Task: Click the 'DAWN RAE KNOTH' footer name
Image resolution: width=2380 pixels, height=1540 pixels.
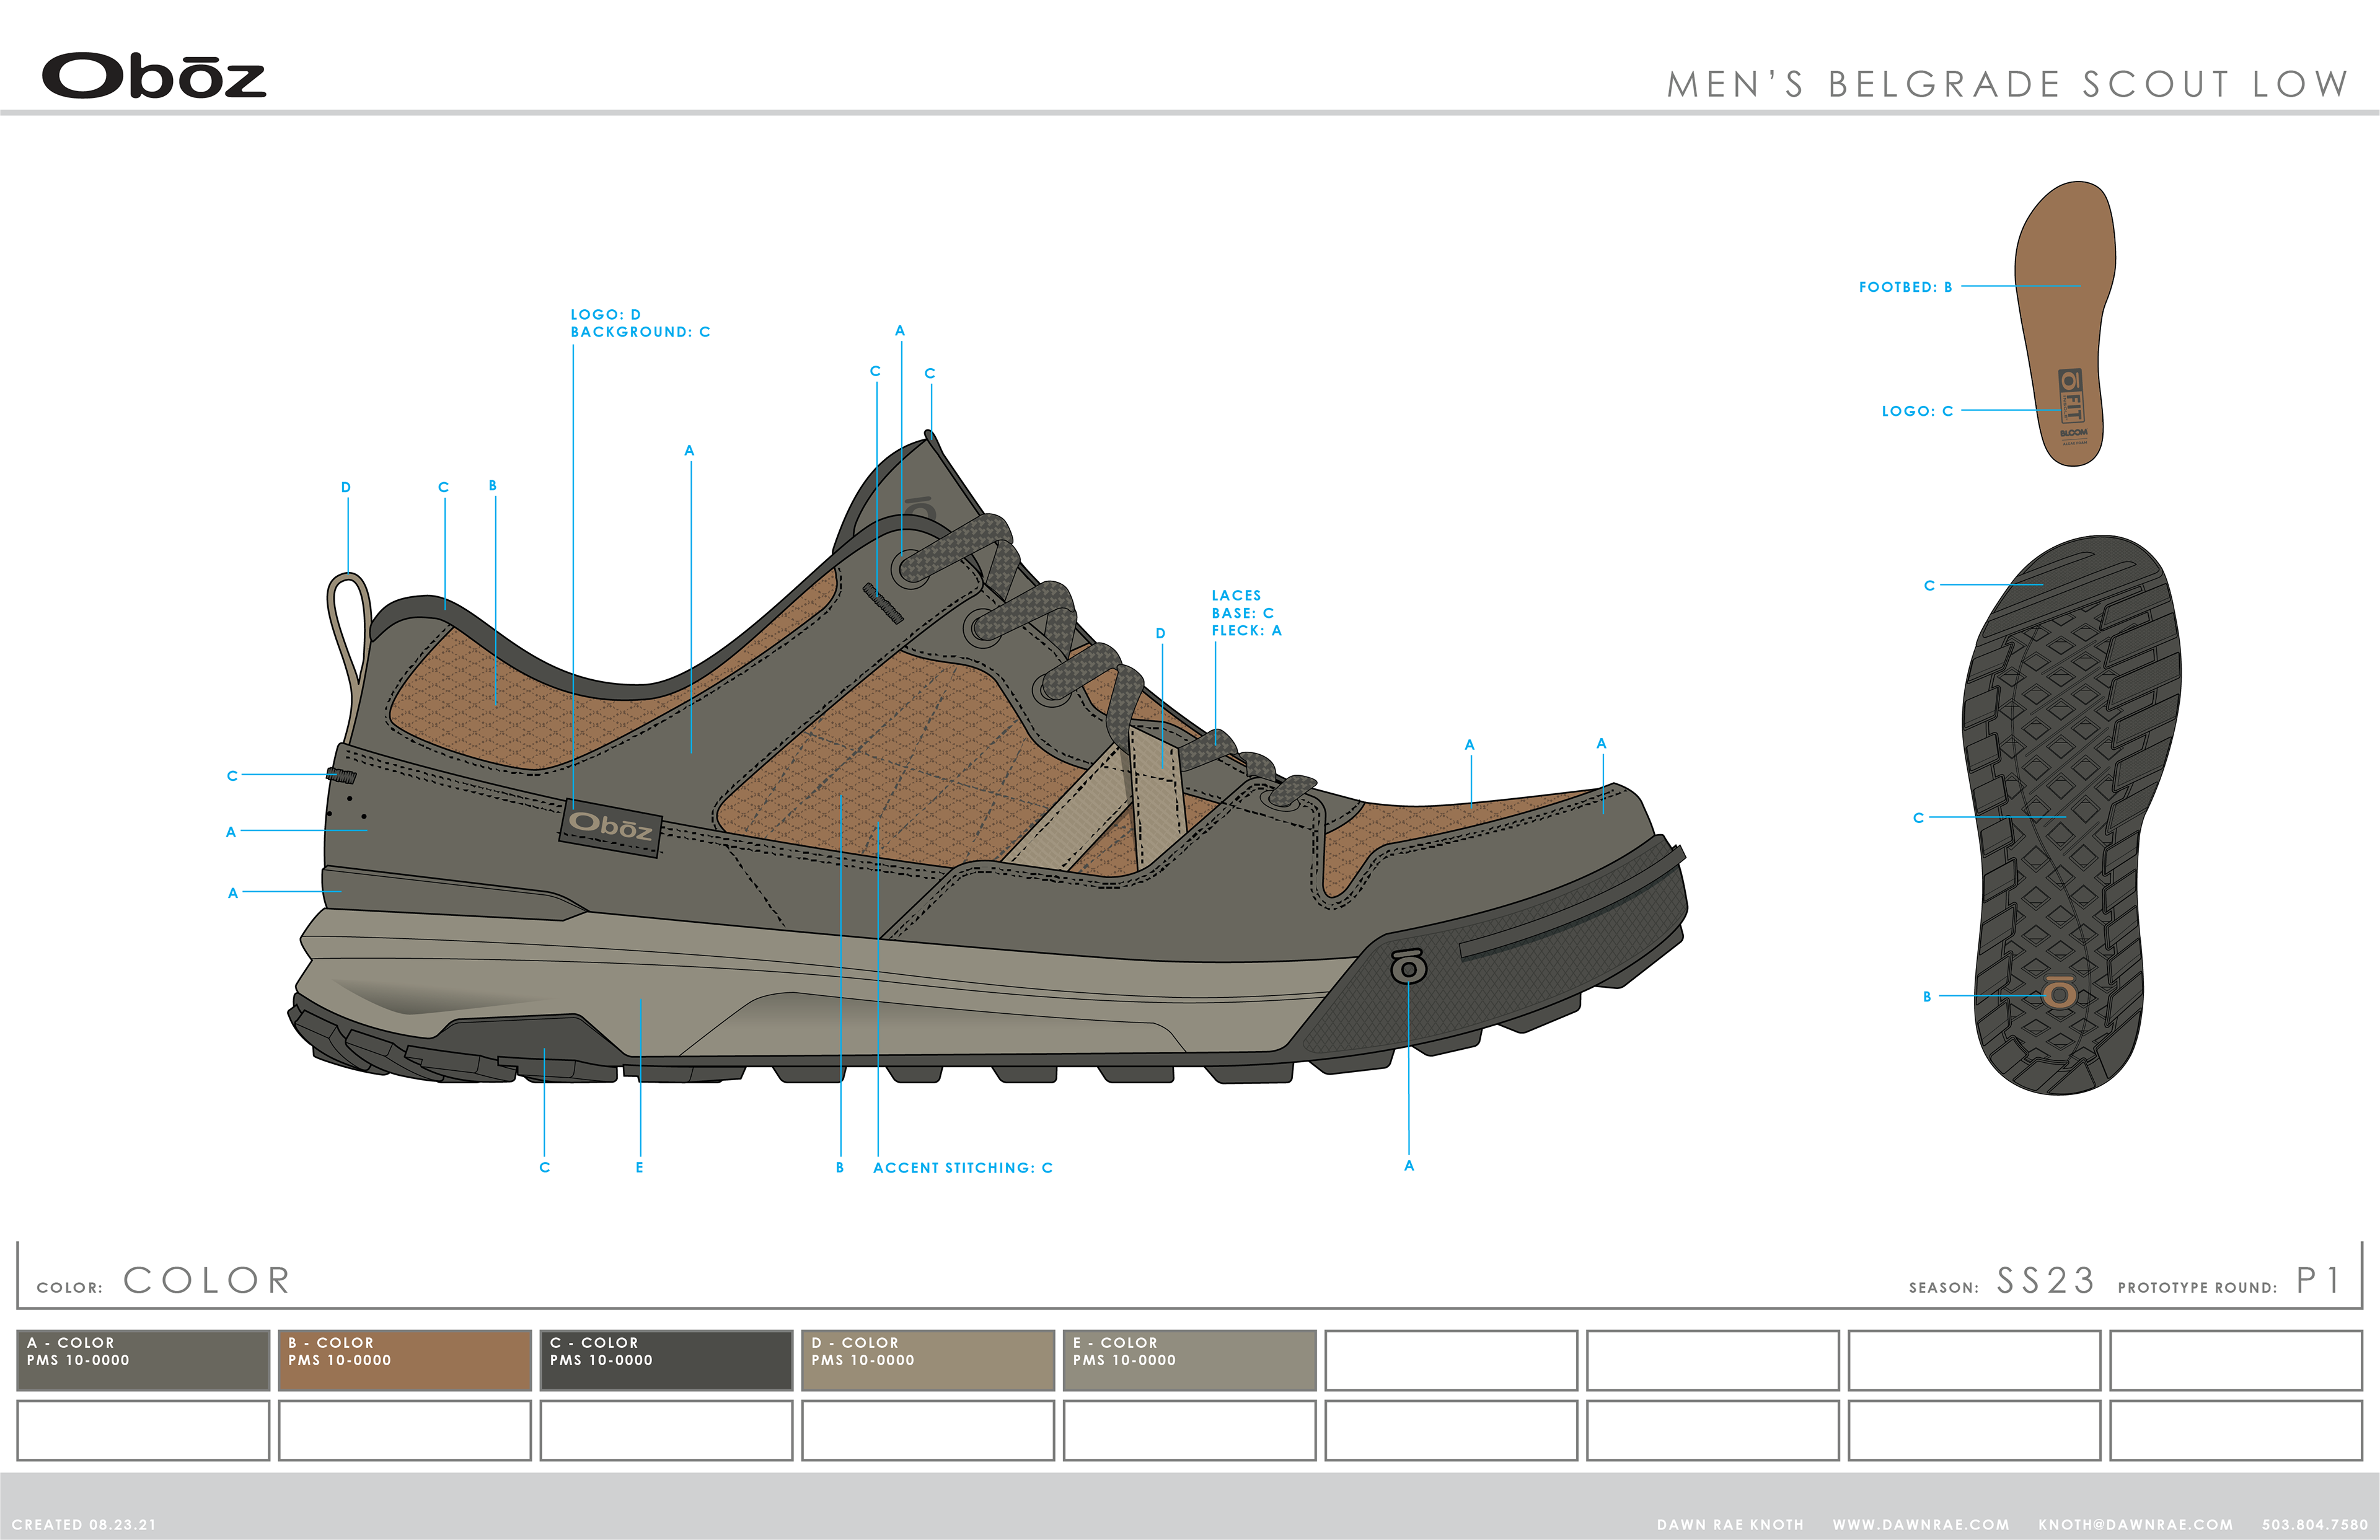Action: [1730, 1524]
